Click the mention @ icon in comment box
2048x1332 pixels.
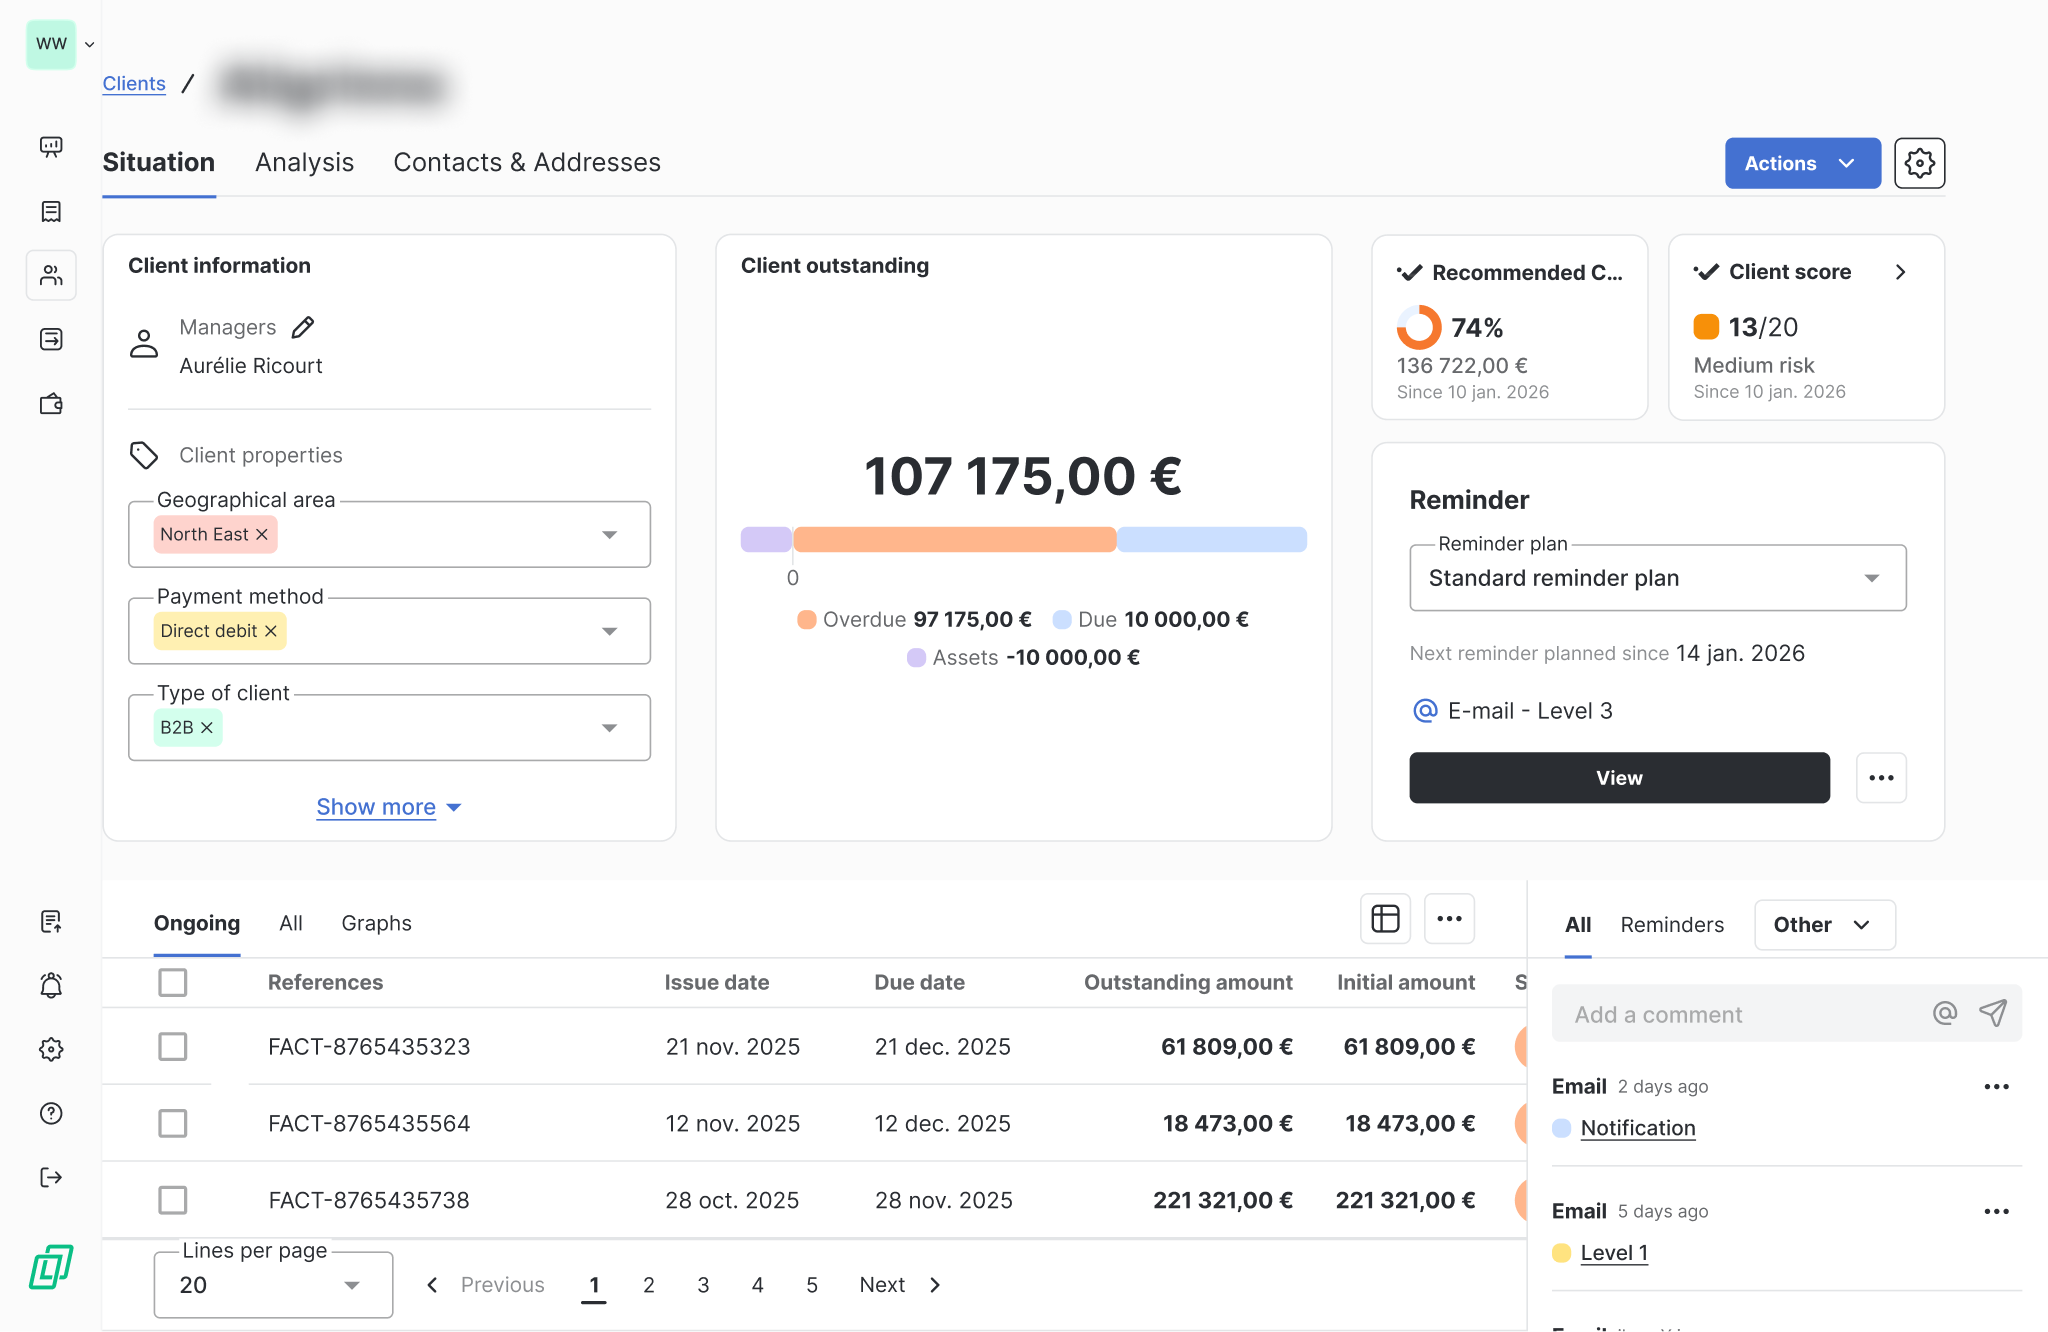tap(1945, 1013)
